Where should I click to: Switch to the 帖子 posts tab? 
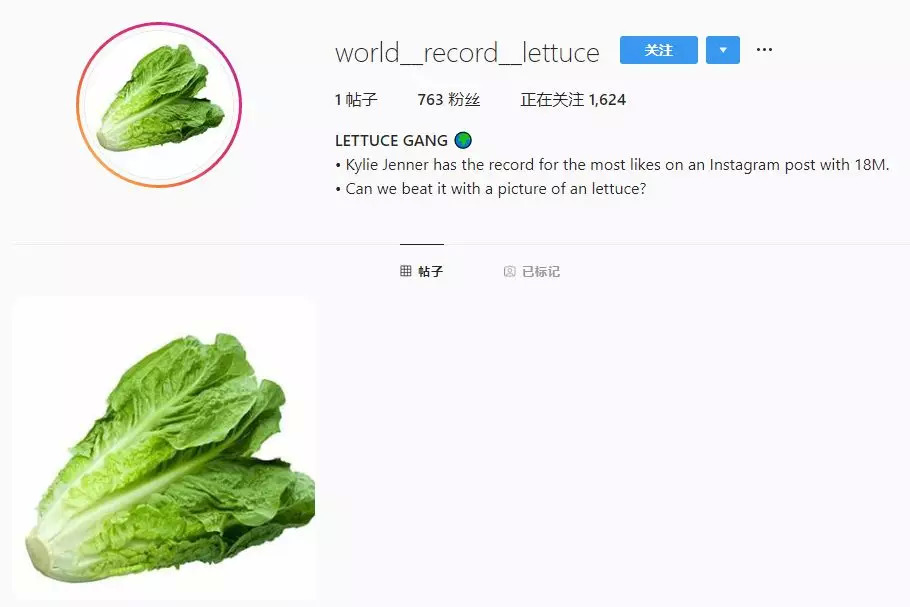[422, 271]
